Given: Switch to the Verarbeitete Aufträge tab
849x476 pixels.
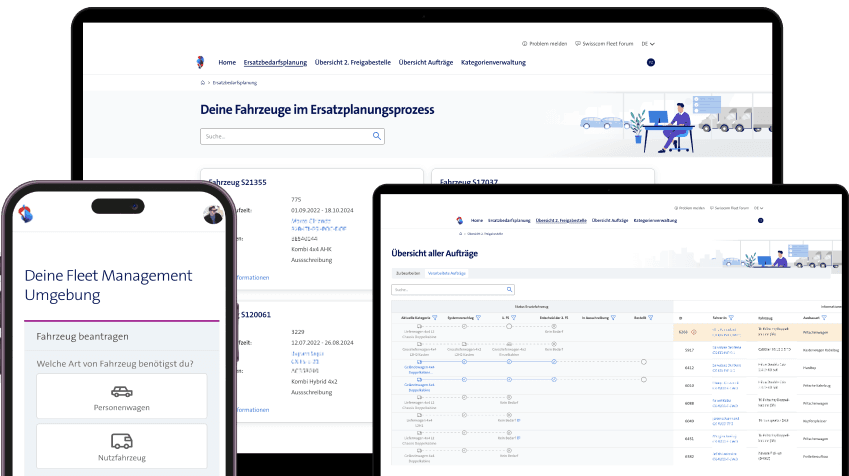Looking at the screenshot, I should pyautogui.click(x=447, y=273).
